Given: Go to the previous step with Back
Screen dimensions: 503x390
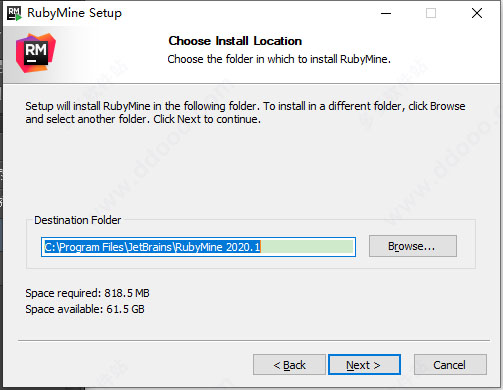Looking at the screenshot, I should tap(289, 365).
